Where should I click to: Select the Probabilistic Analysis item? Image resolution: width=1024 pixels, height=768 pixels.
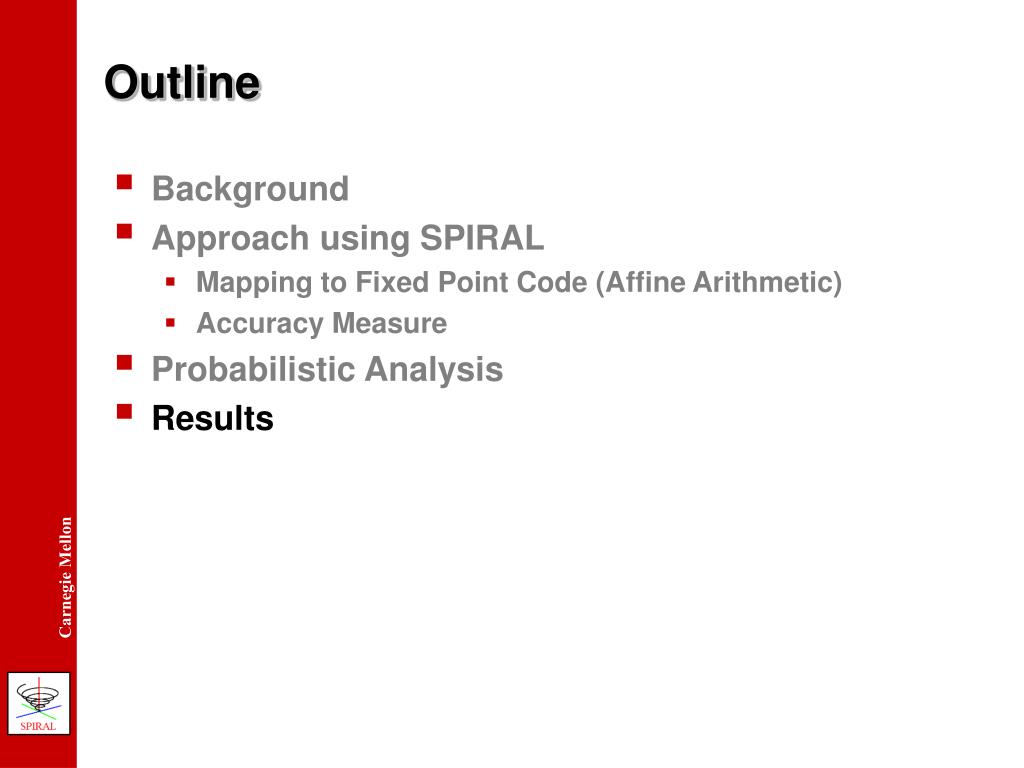pyautogui.click(x=327, y=370)
